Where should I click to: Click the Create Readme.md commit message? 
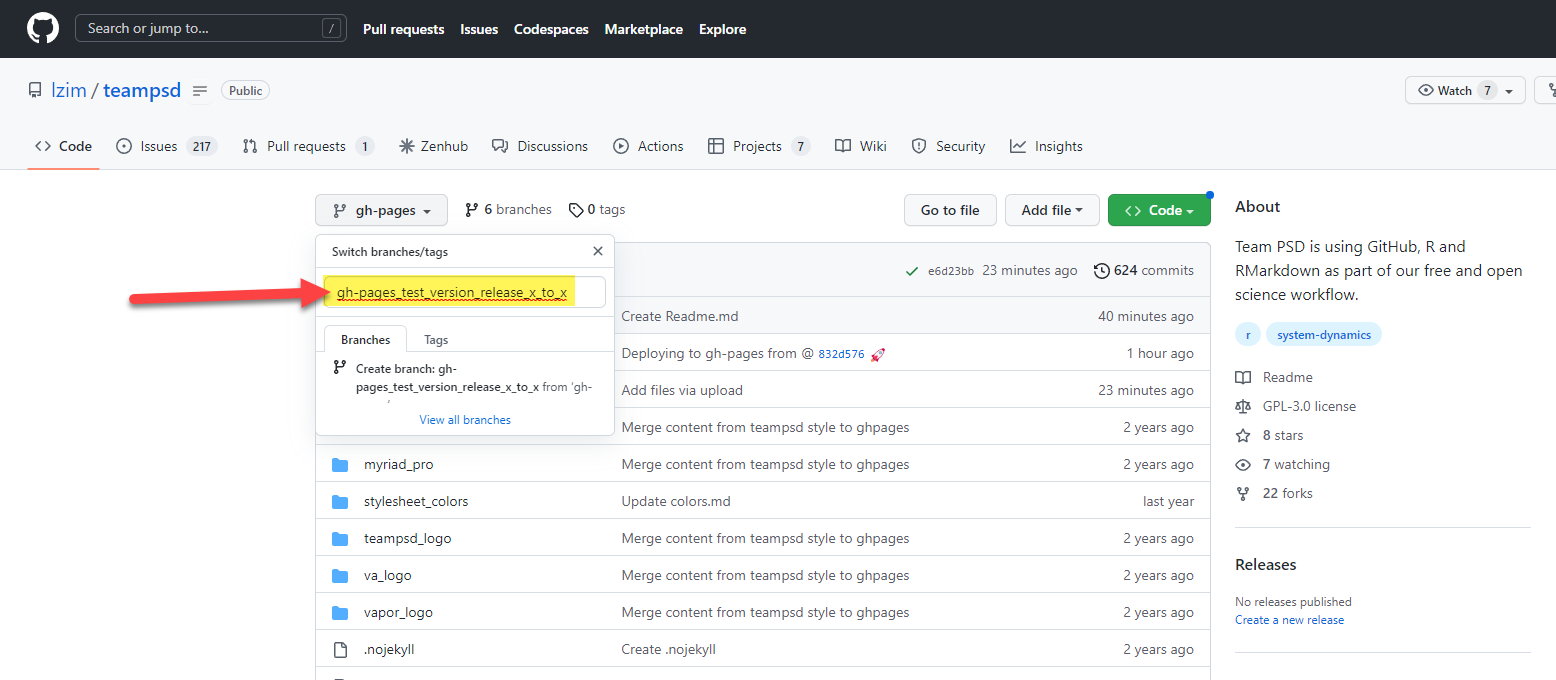point(680,316)
